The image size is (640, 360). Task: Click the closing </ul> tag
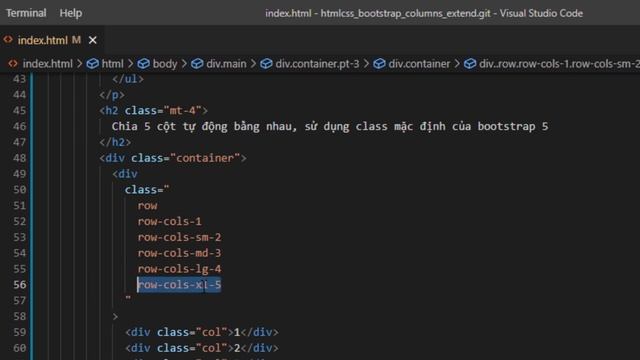point(128,79)
